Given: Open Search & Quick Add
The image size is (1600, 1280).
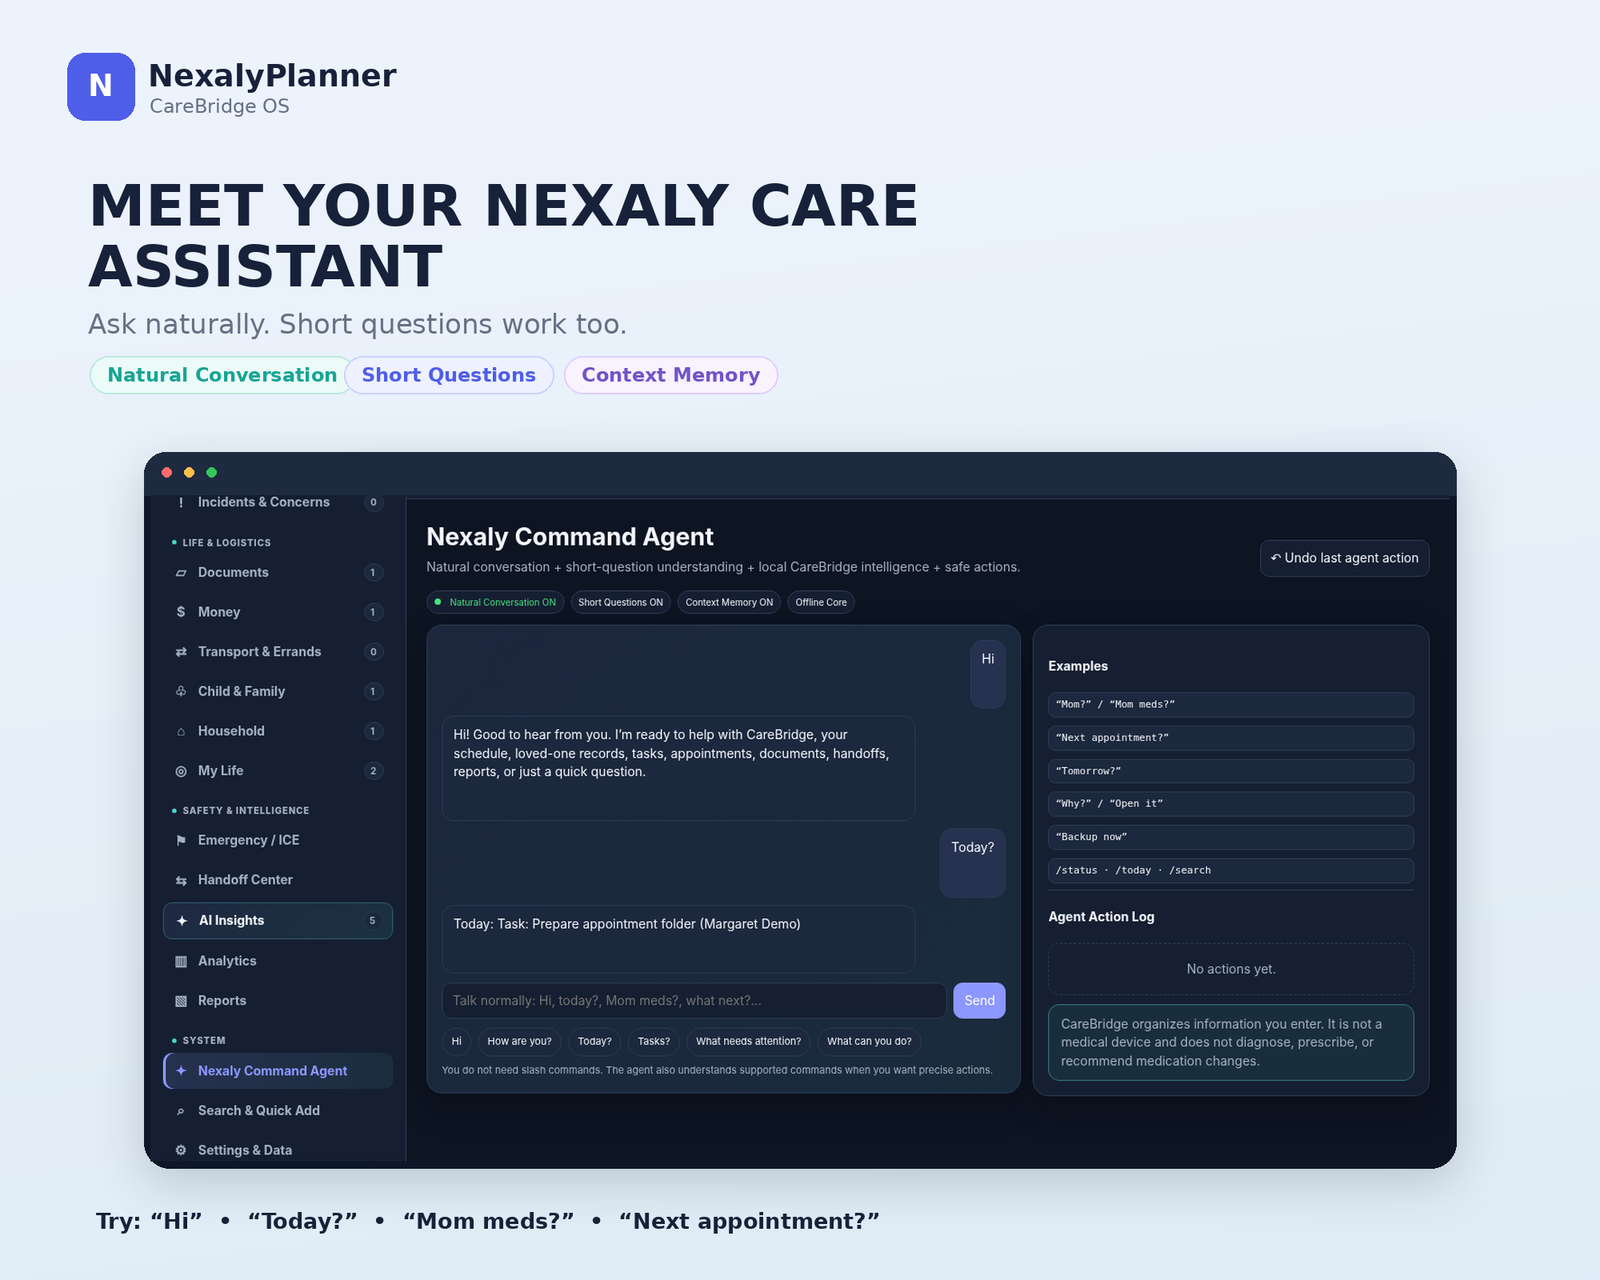Looking at the screenshot, I should click(x=278, y=1111).
